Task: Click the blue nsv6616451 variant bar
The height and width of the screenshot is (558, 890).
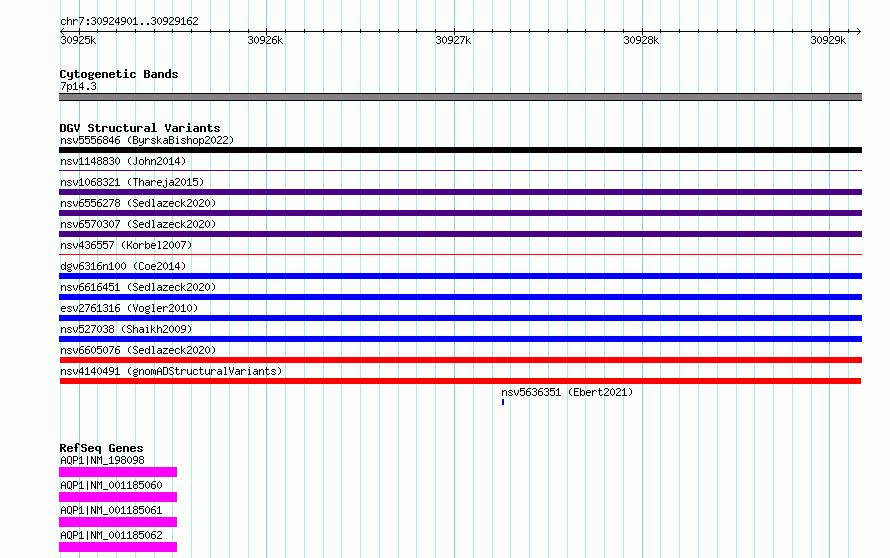Action: [460, 297]
